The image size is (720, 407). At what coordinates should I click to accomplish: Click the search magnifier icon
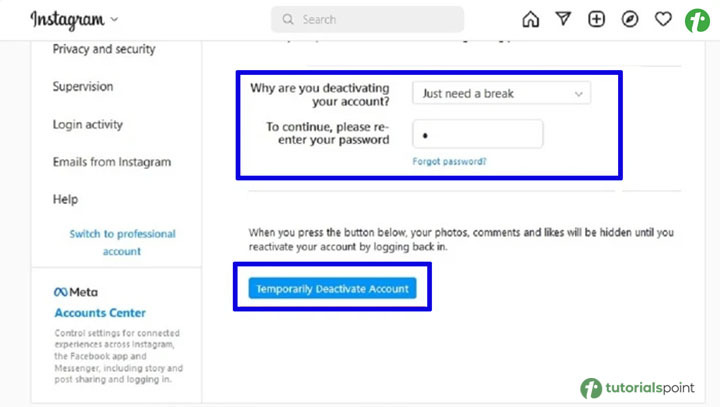288,19
